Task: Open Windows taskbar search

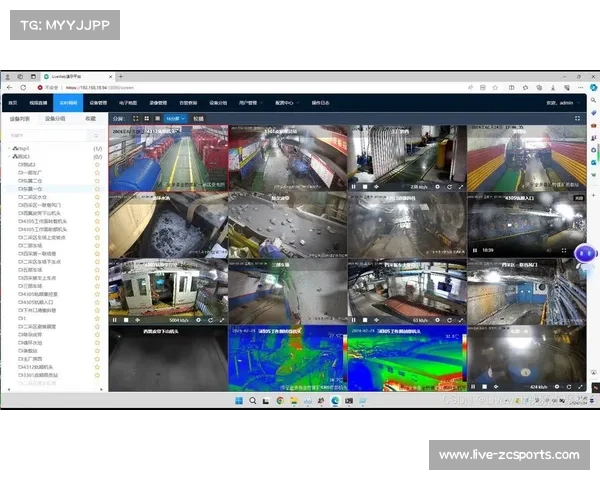Action: (x=253, y=401)
